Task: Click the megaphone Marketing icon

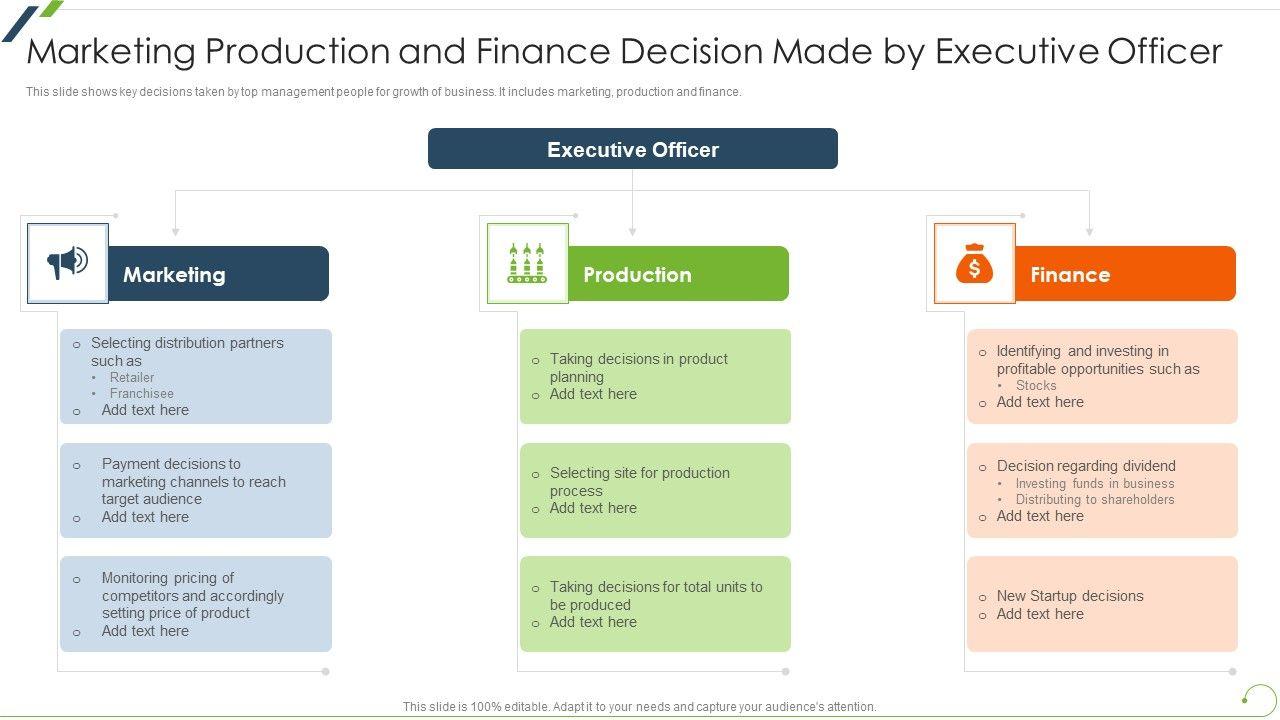Action: [68, 263]
